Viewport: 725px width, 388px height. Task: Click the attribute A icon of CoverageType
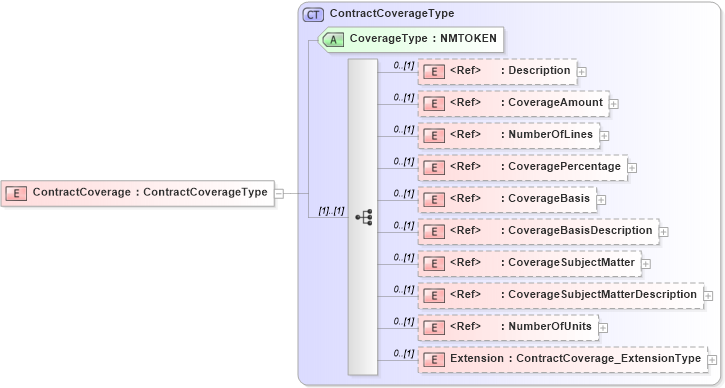tap(333, 40)
